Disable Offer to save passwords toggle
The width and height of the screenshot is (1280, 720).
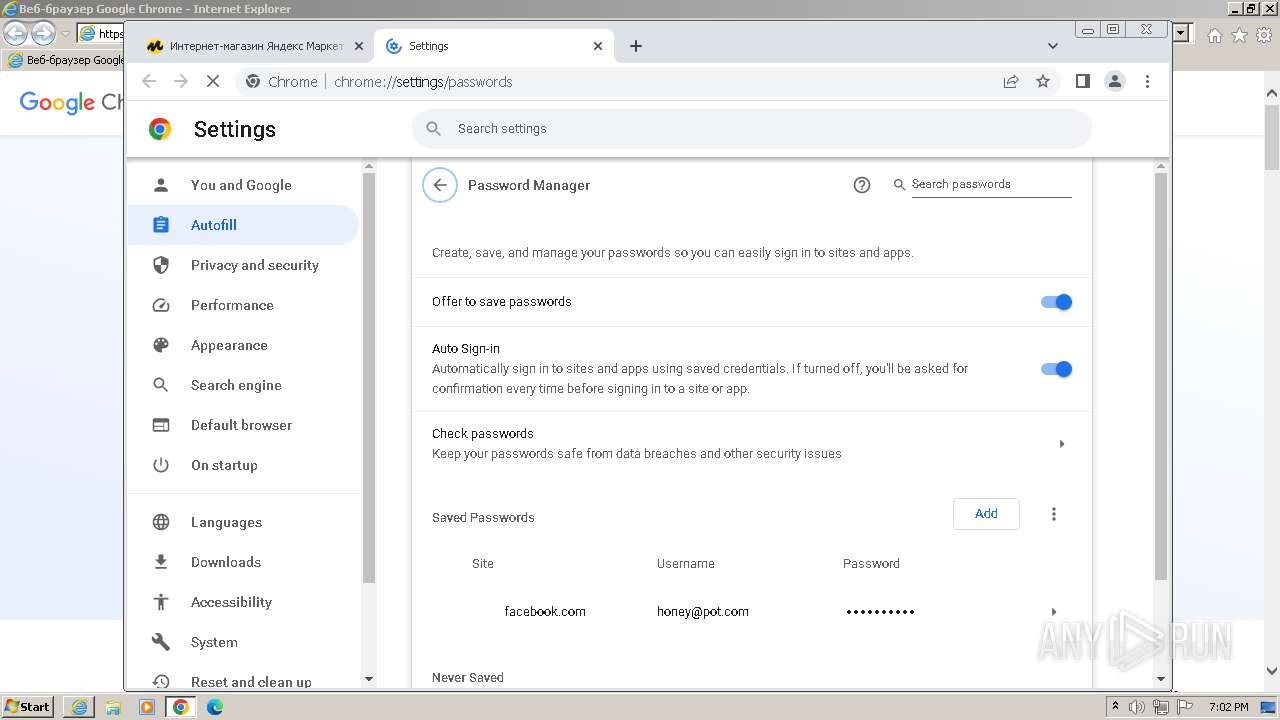(x=1056, y=302)
